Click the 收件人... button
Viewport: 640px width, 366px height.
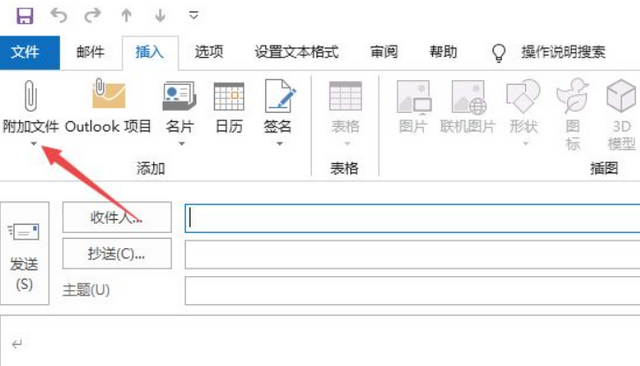click(x=117, y=217)
